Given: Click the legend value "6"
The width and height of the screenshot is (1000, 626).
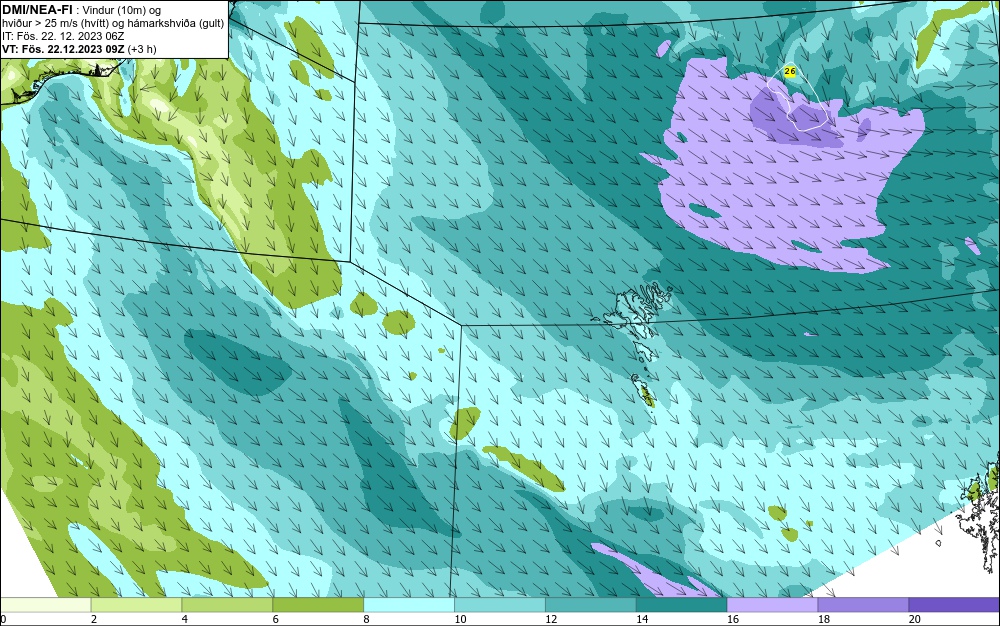Looking at the screenshot, I should (x=276, y=619).
